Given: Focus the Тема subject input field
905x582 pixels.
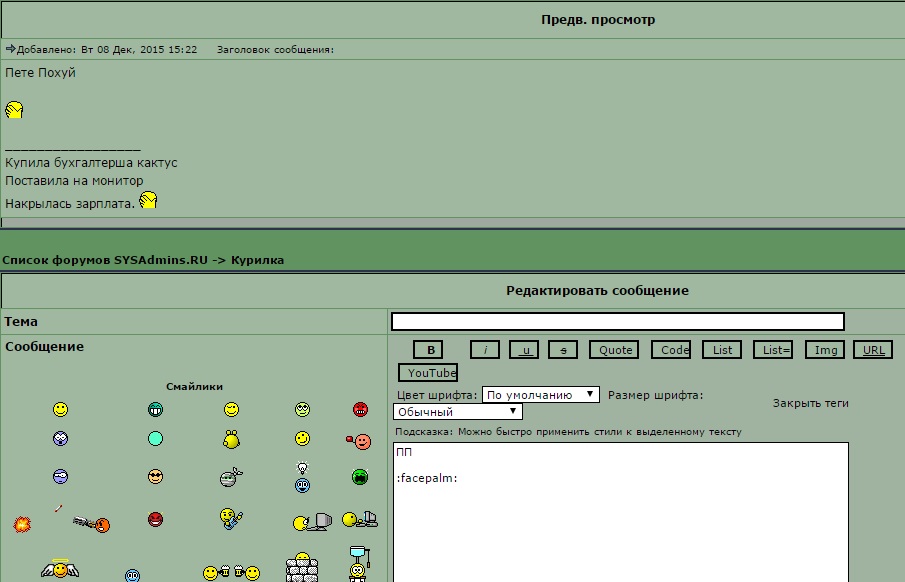Looking at the screenshot, I should (618, 322).
